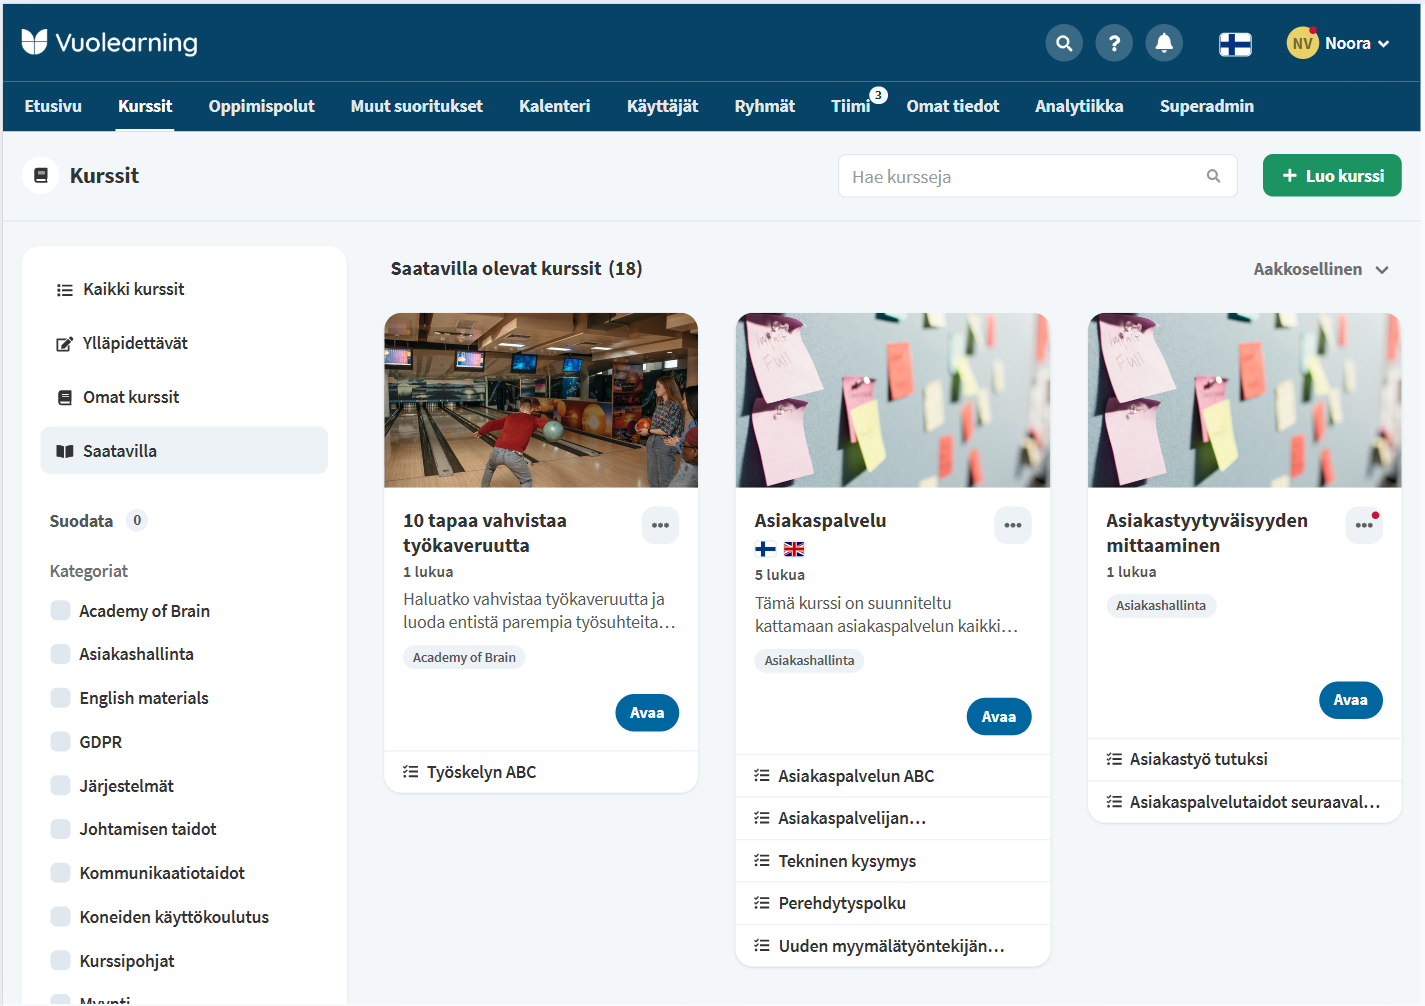1425x1006 pixels.
Task: Open Analytiikka tab
Action: [1079, 106]
